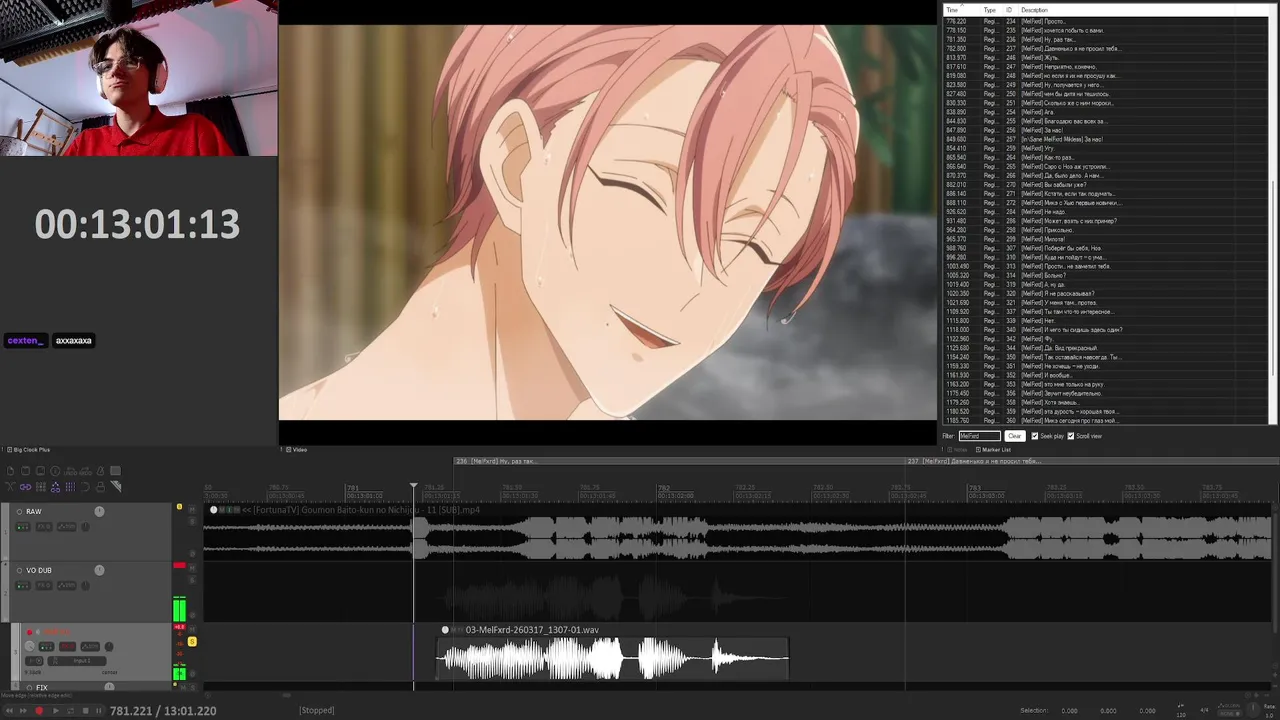Click the Pause transport button
Image resolution: width=1280 pixels, height=720 pixels.
tap(98, 711)
